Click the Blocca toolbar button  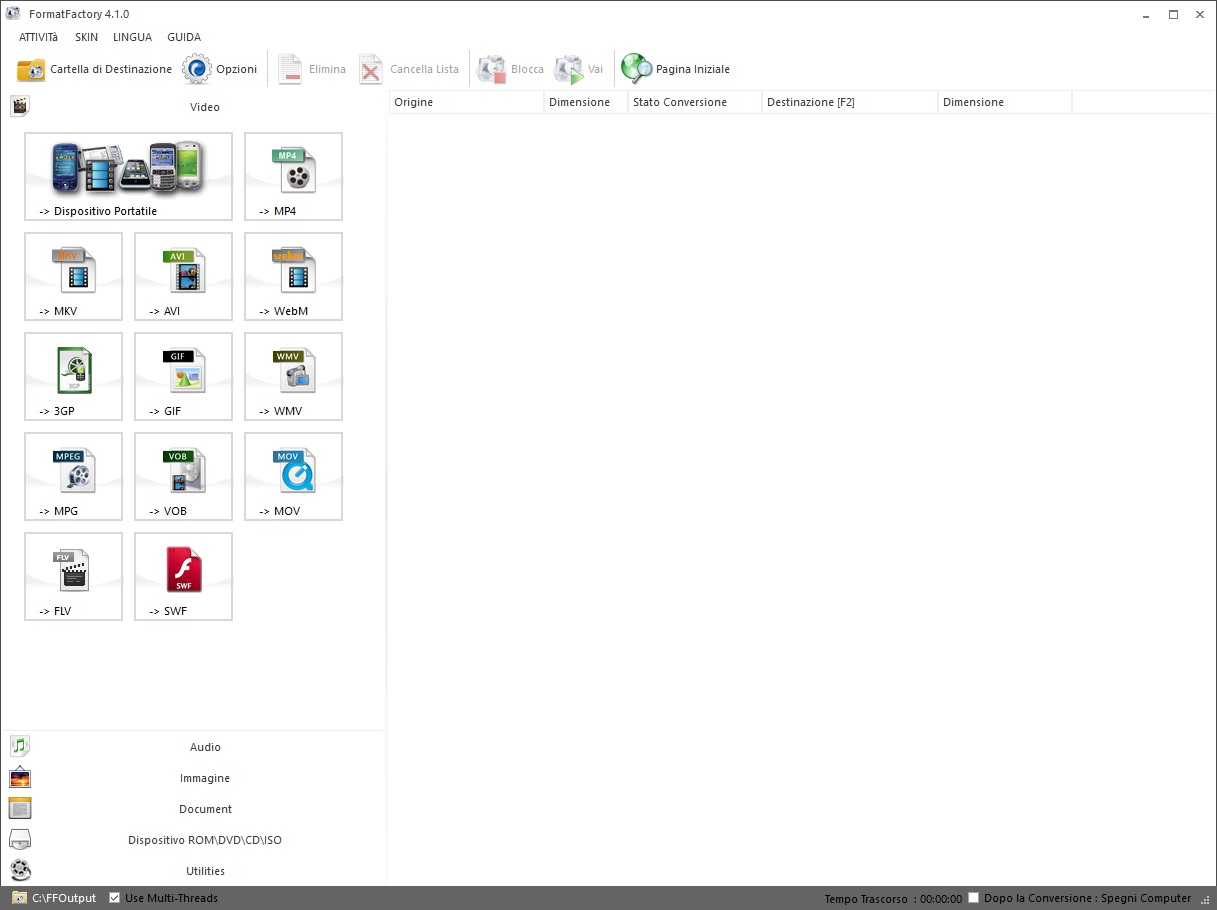coord(510,69)
